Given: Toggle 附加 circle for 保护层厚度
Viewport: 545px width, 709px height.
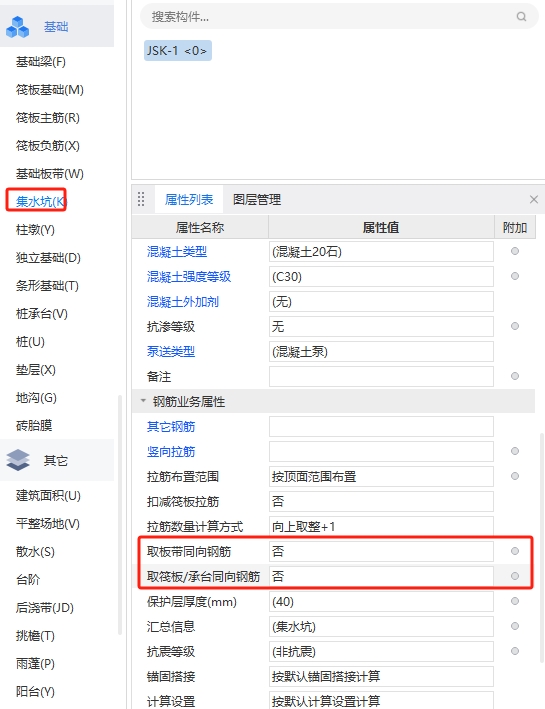Looking at the screenshot, I should 515,601.
